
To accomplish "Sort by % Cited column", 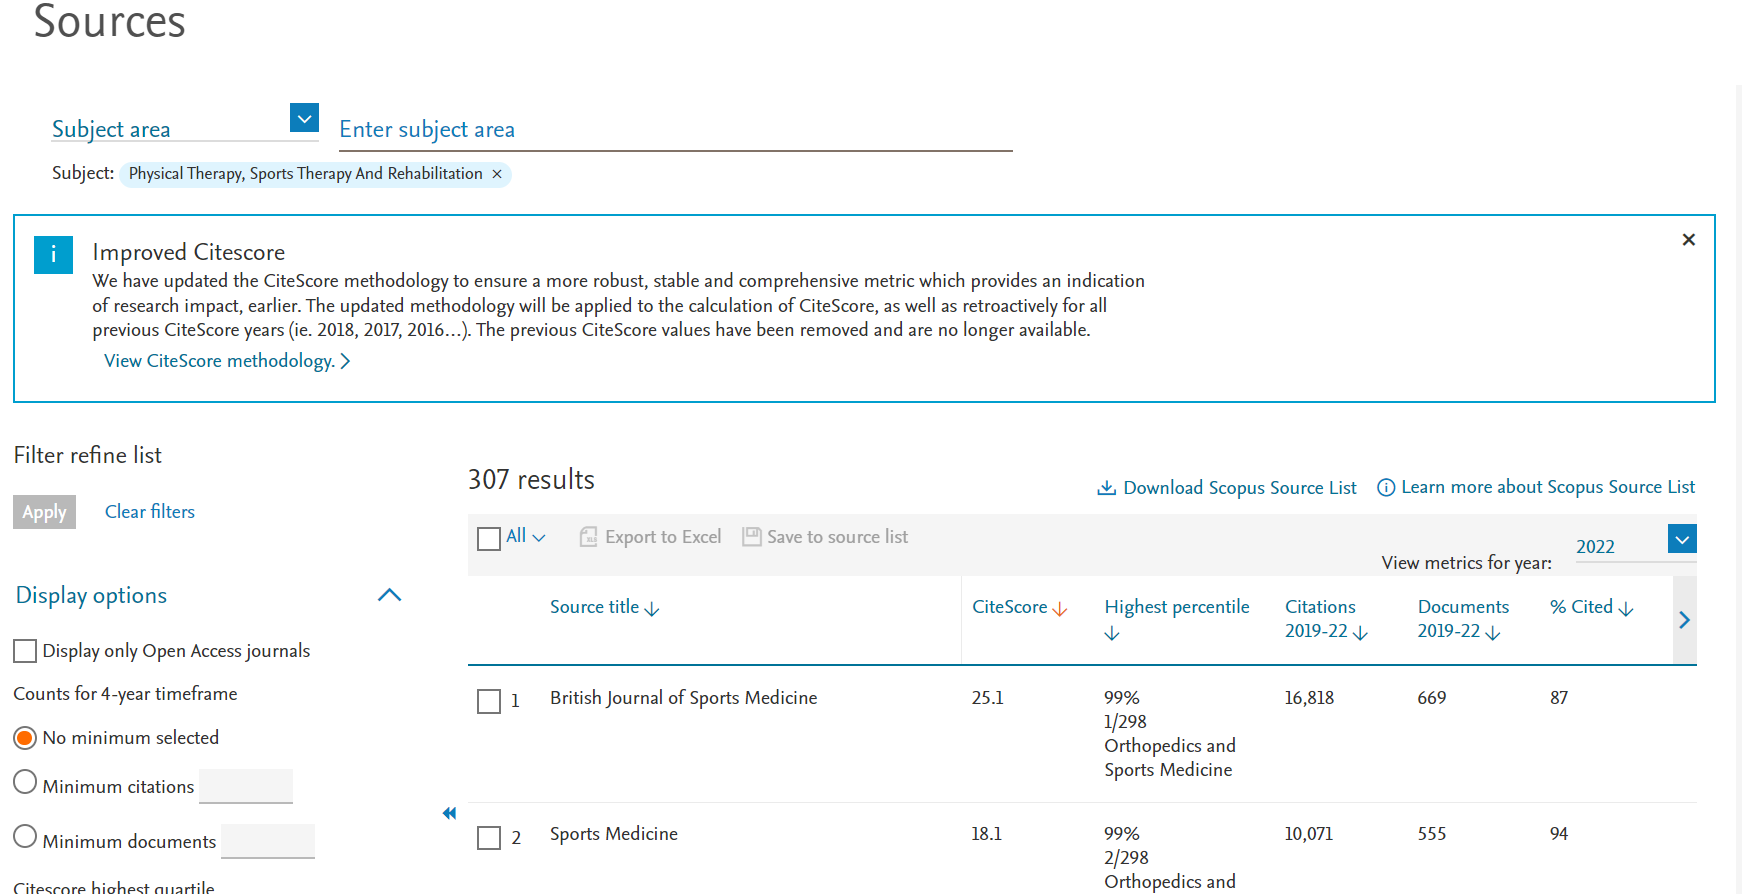I will tap(1591, 607).
